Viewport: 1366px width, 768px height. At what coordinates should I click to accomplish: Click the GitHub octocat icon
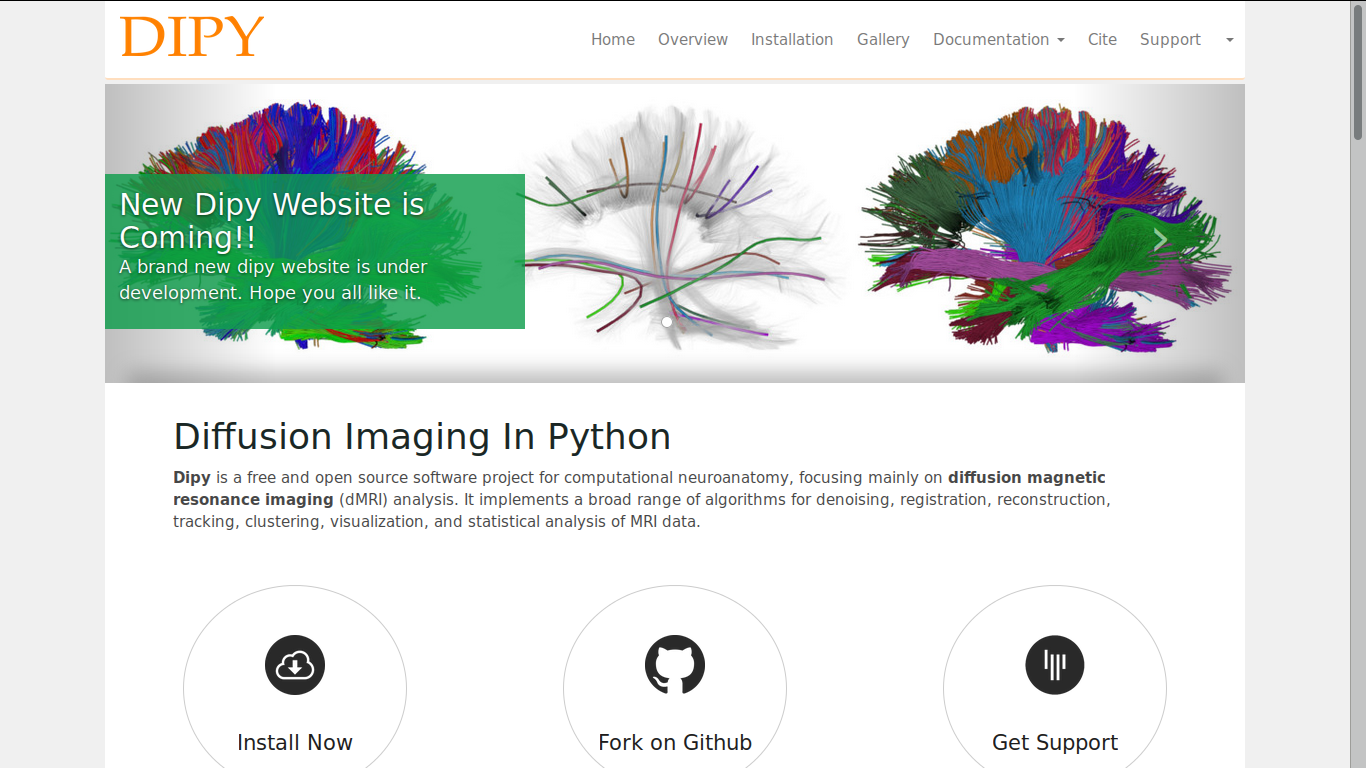(675, 665)
